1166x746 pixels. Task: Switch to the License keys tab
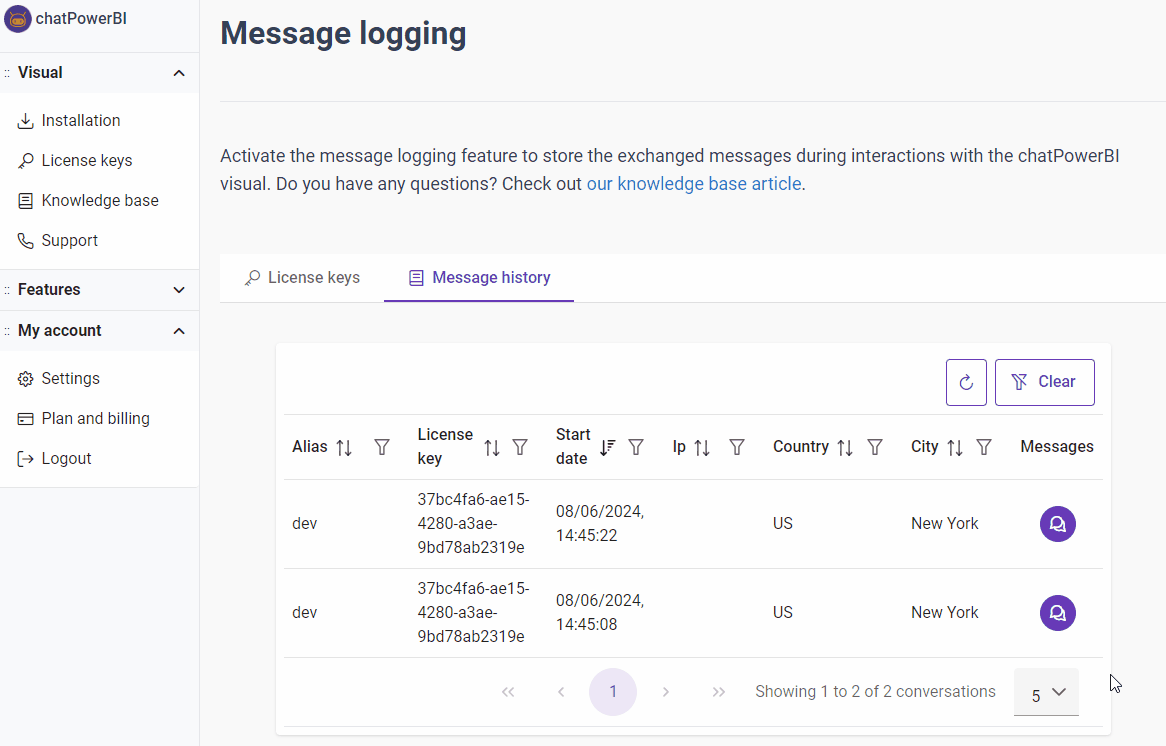(x=302, y=277)
